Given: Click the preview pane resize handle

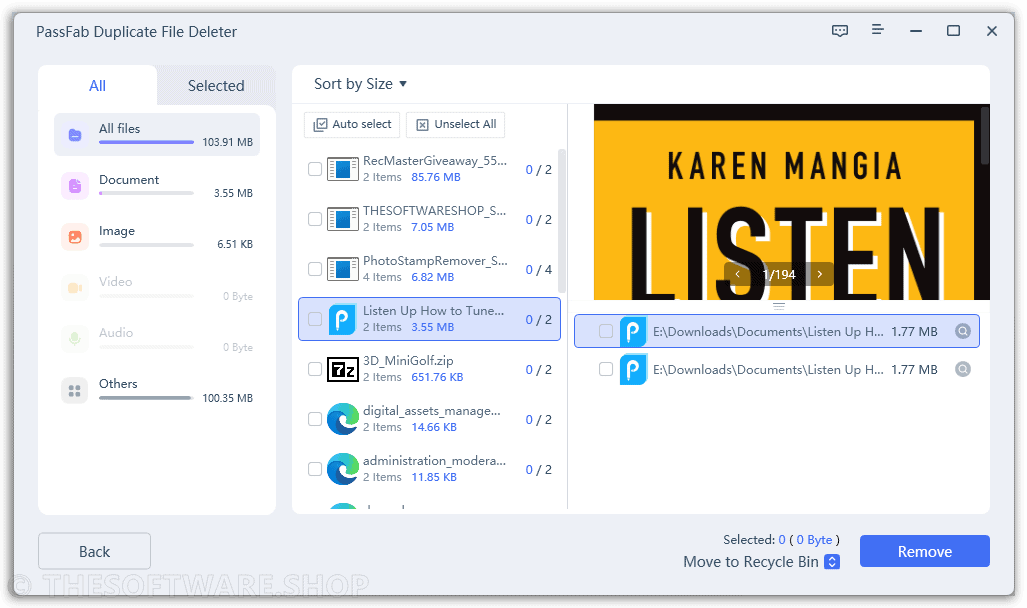Looking at the screenshot, I should (x=779, y=307).
